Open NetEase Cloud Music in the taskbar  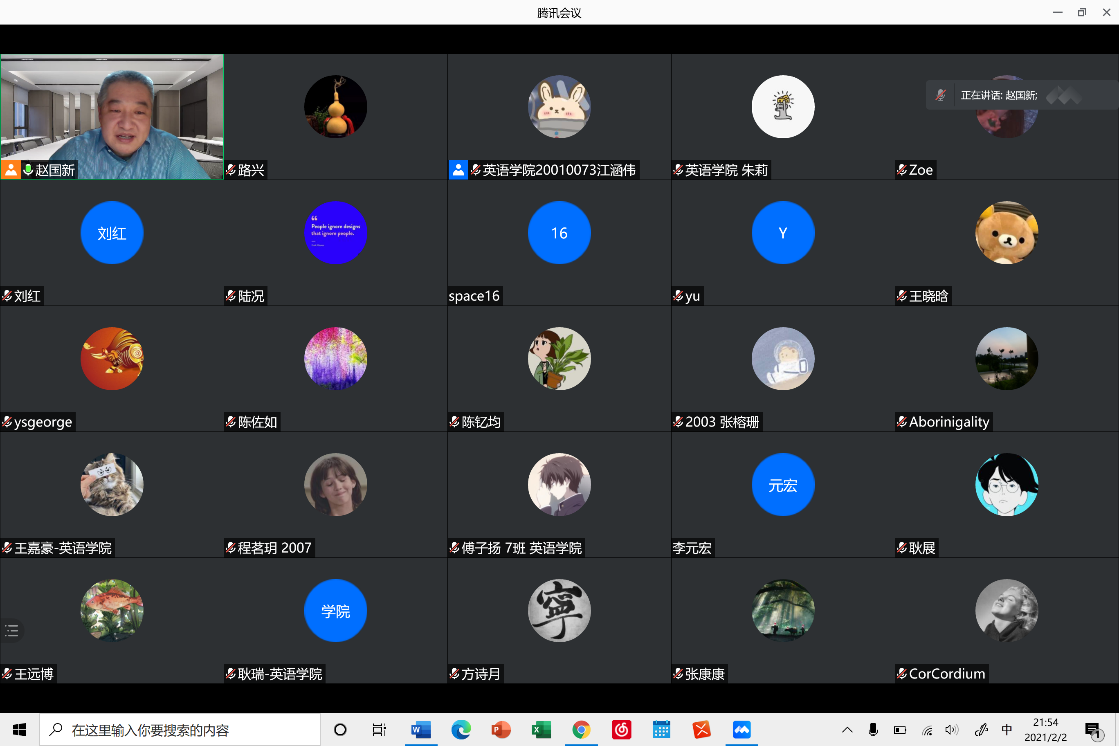coord(621,730)
